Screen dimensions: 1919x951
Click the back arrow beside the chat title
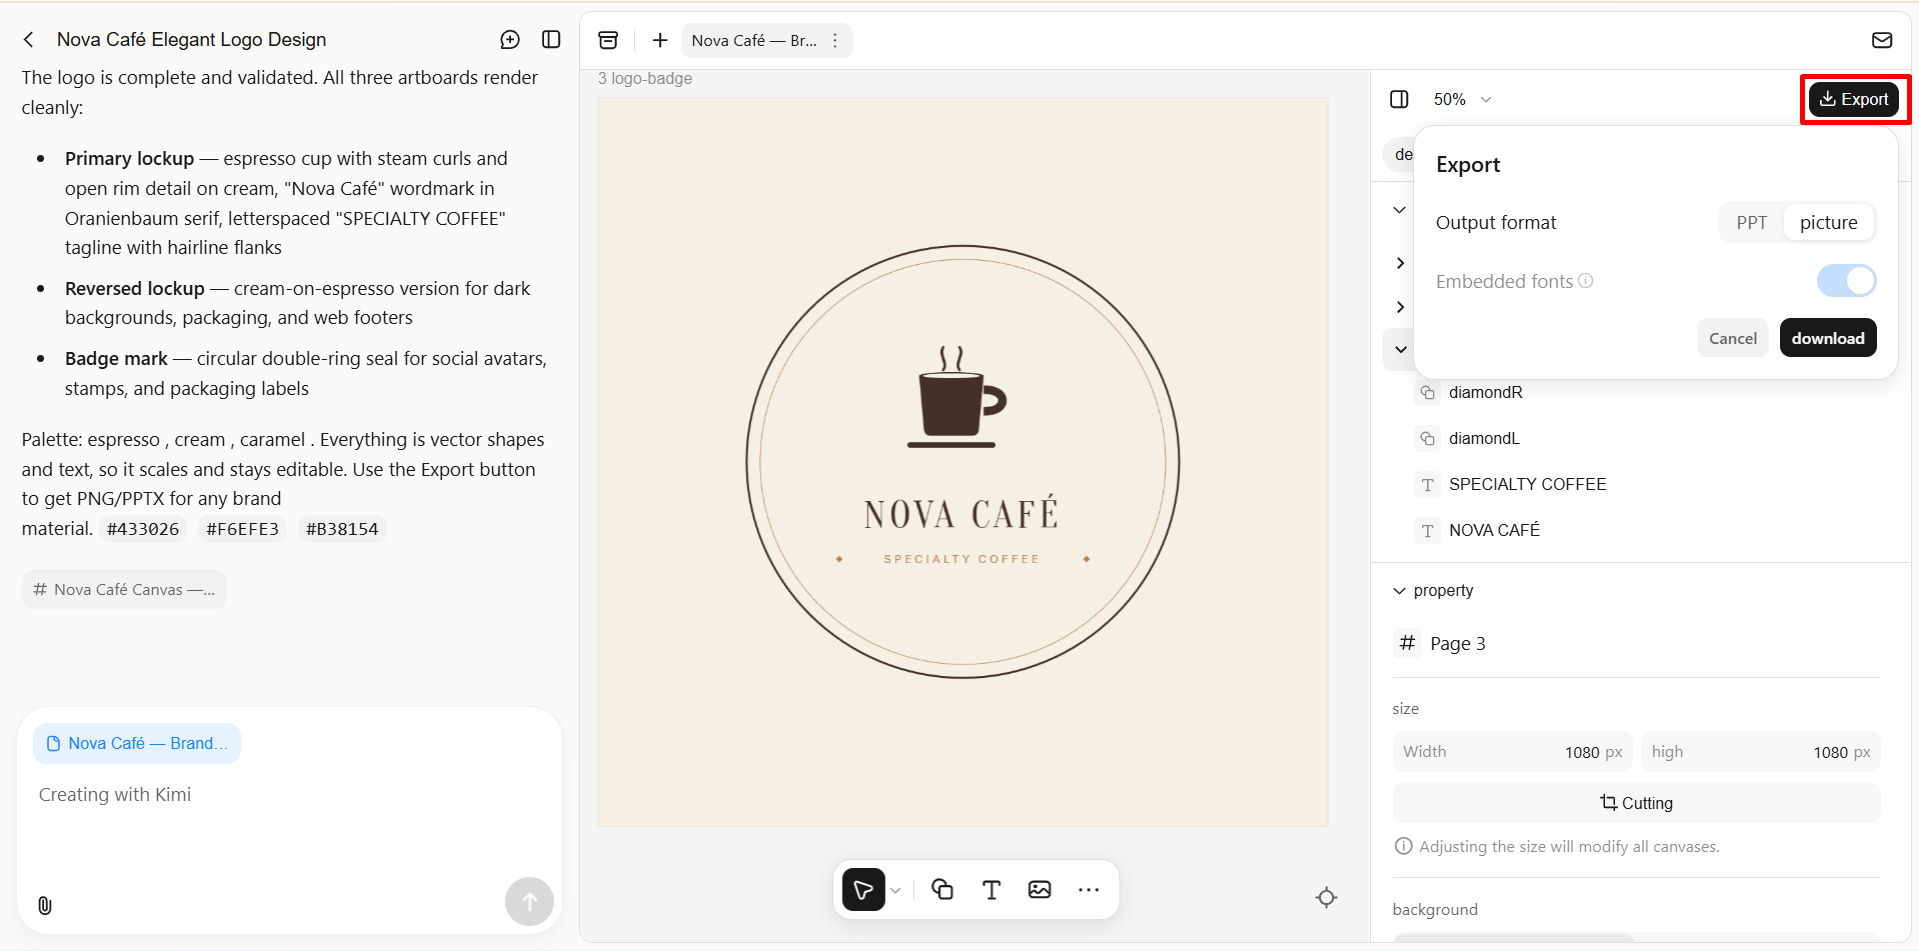tap(29, 40)
